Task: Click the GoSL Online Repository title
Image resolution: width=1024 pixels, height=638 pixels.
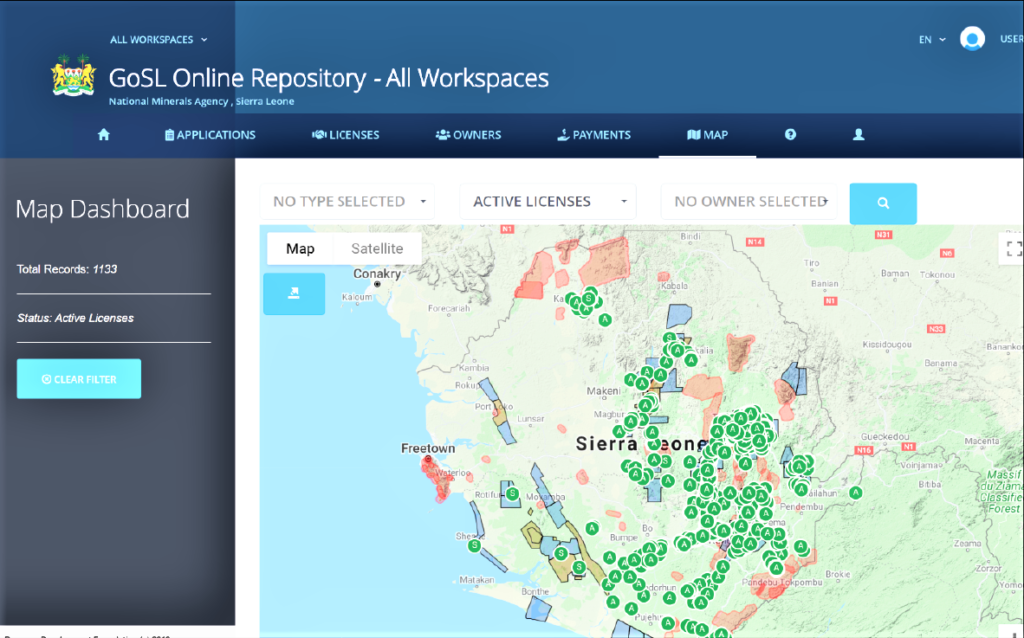Action: pyautogui.click(x=328, y=78)
